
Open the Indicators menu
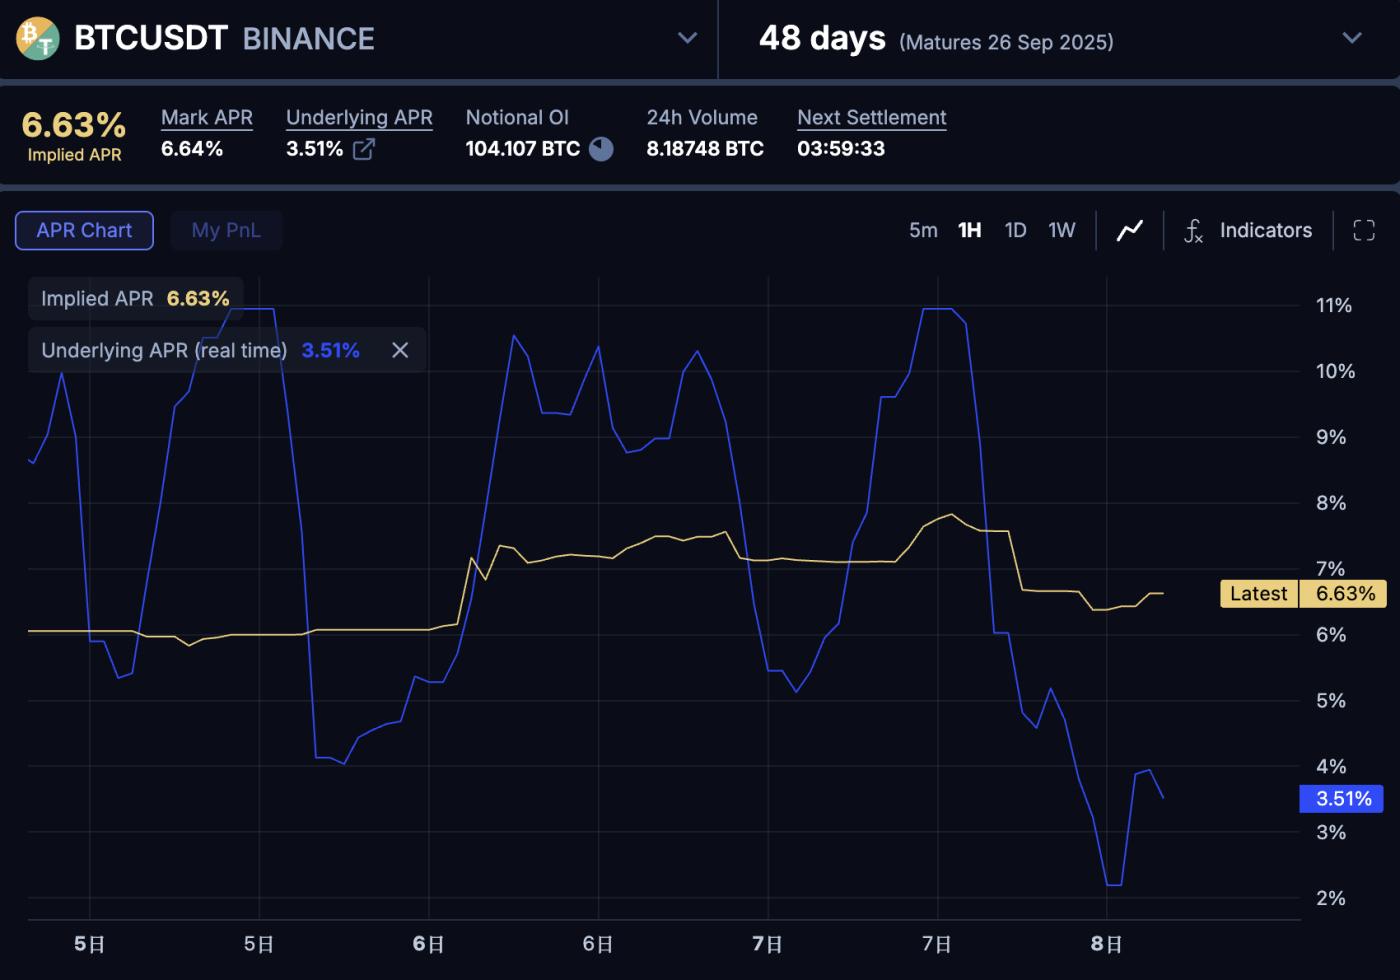[x=1265, y=231]
